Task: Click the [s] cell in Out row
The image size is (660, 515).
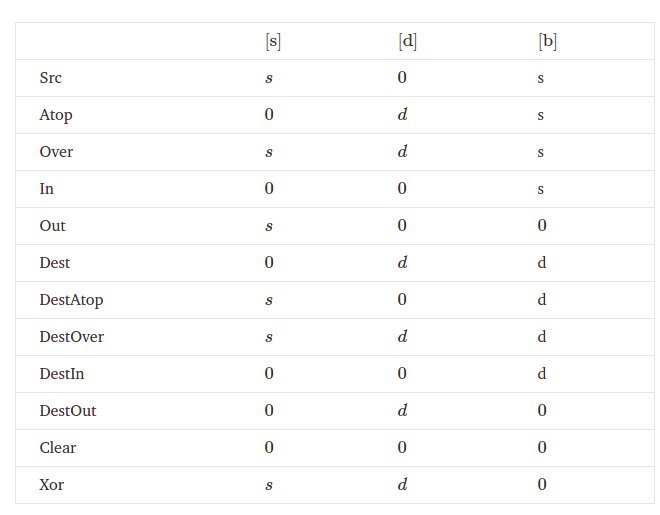Action: [x=268, y=226]
